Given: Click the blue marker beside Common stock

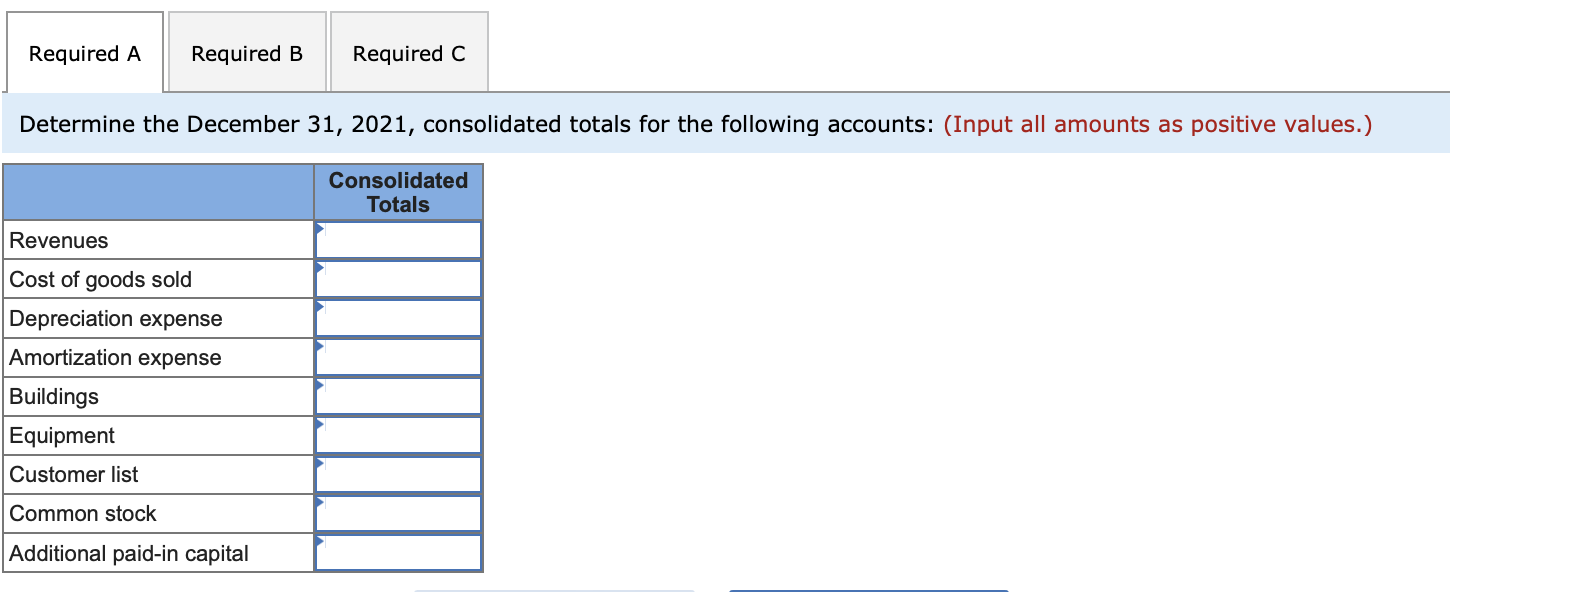Looking at the screenshot, I should tap(319, 501).
